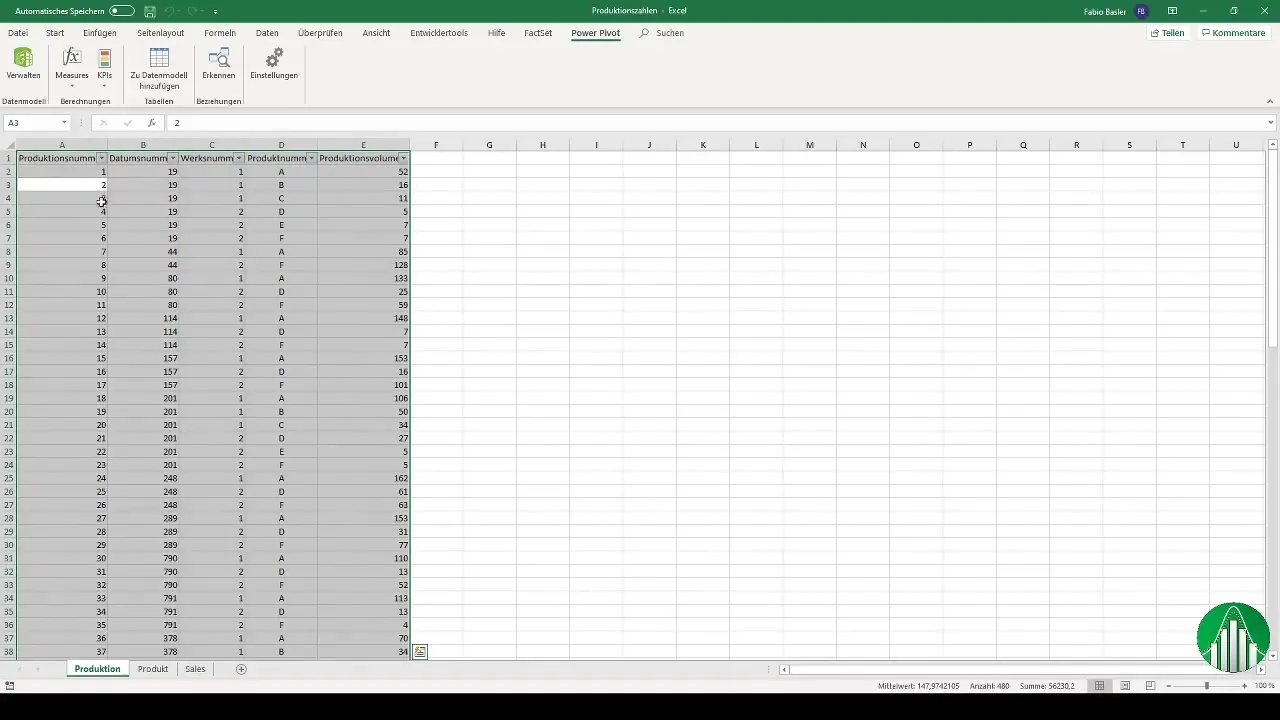Click status bar Mittelwert value
Viewport: 1280px width, 720px height.
click(919, 686)
